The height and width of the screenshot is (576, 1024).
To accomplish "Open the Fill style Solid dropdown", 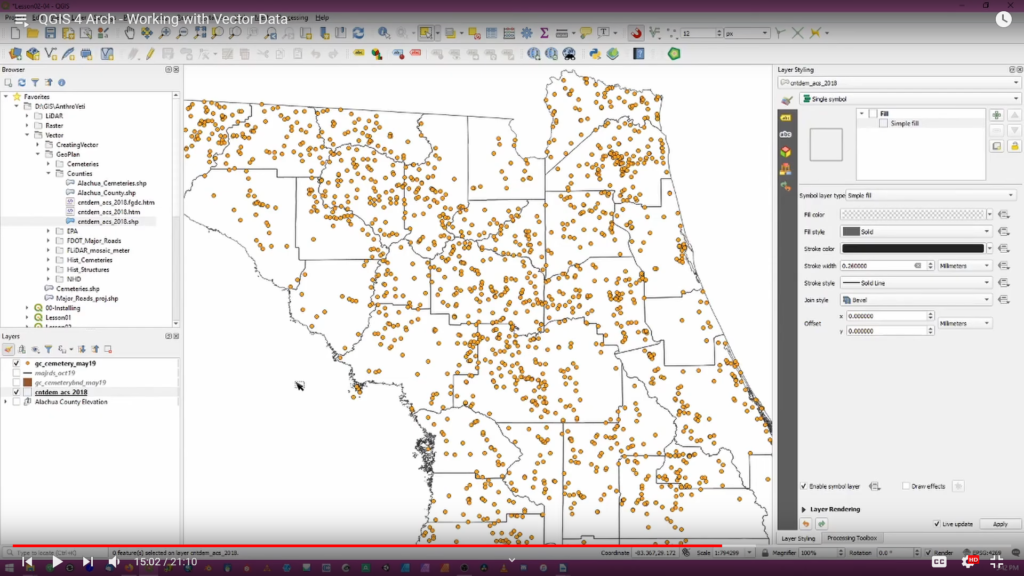I will click(x=916, y=232).
